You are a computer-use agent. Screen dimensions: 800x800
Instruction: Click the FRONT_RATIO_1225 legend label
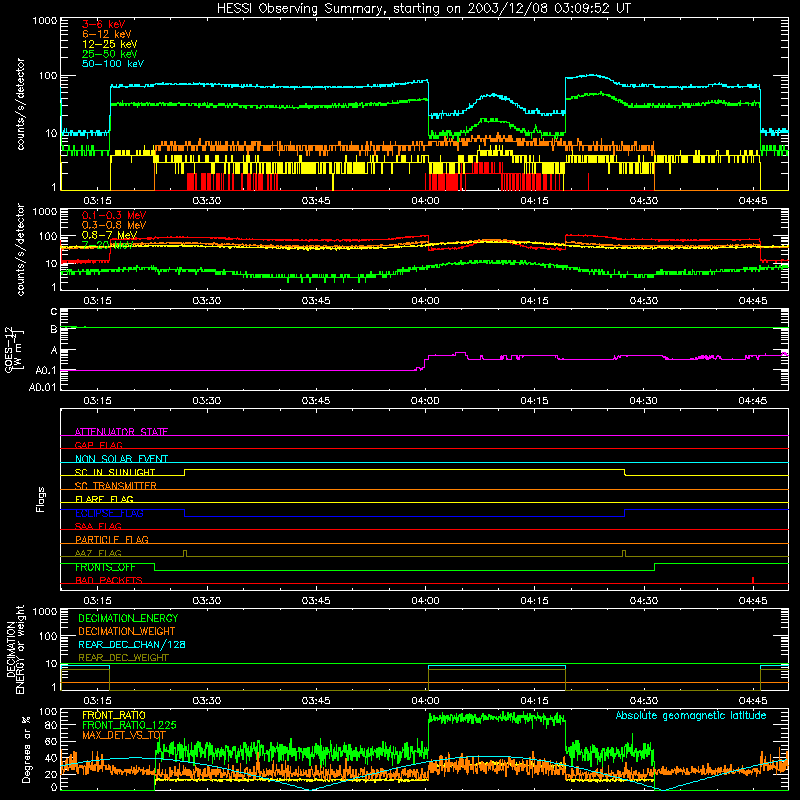coord(129,725)
